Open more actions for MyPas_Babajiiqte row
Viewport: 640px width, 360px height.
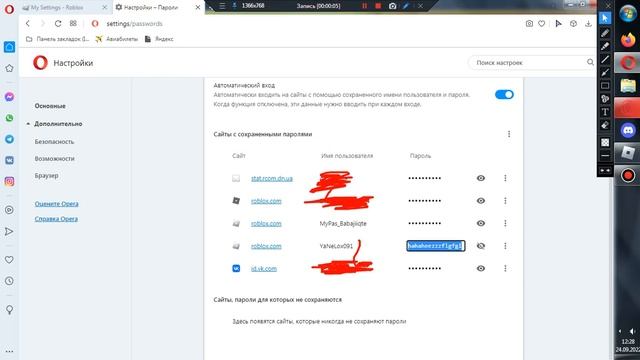pyautogui.click(x=505, y=223)
